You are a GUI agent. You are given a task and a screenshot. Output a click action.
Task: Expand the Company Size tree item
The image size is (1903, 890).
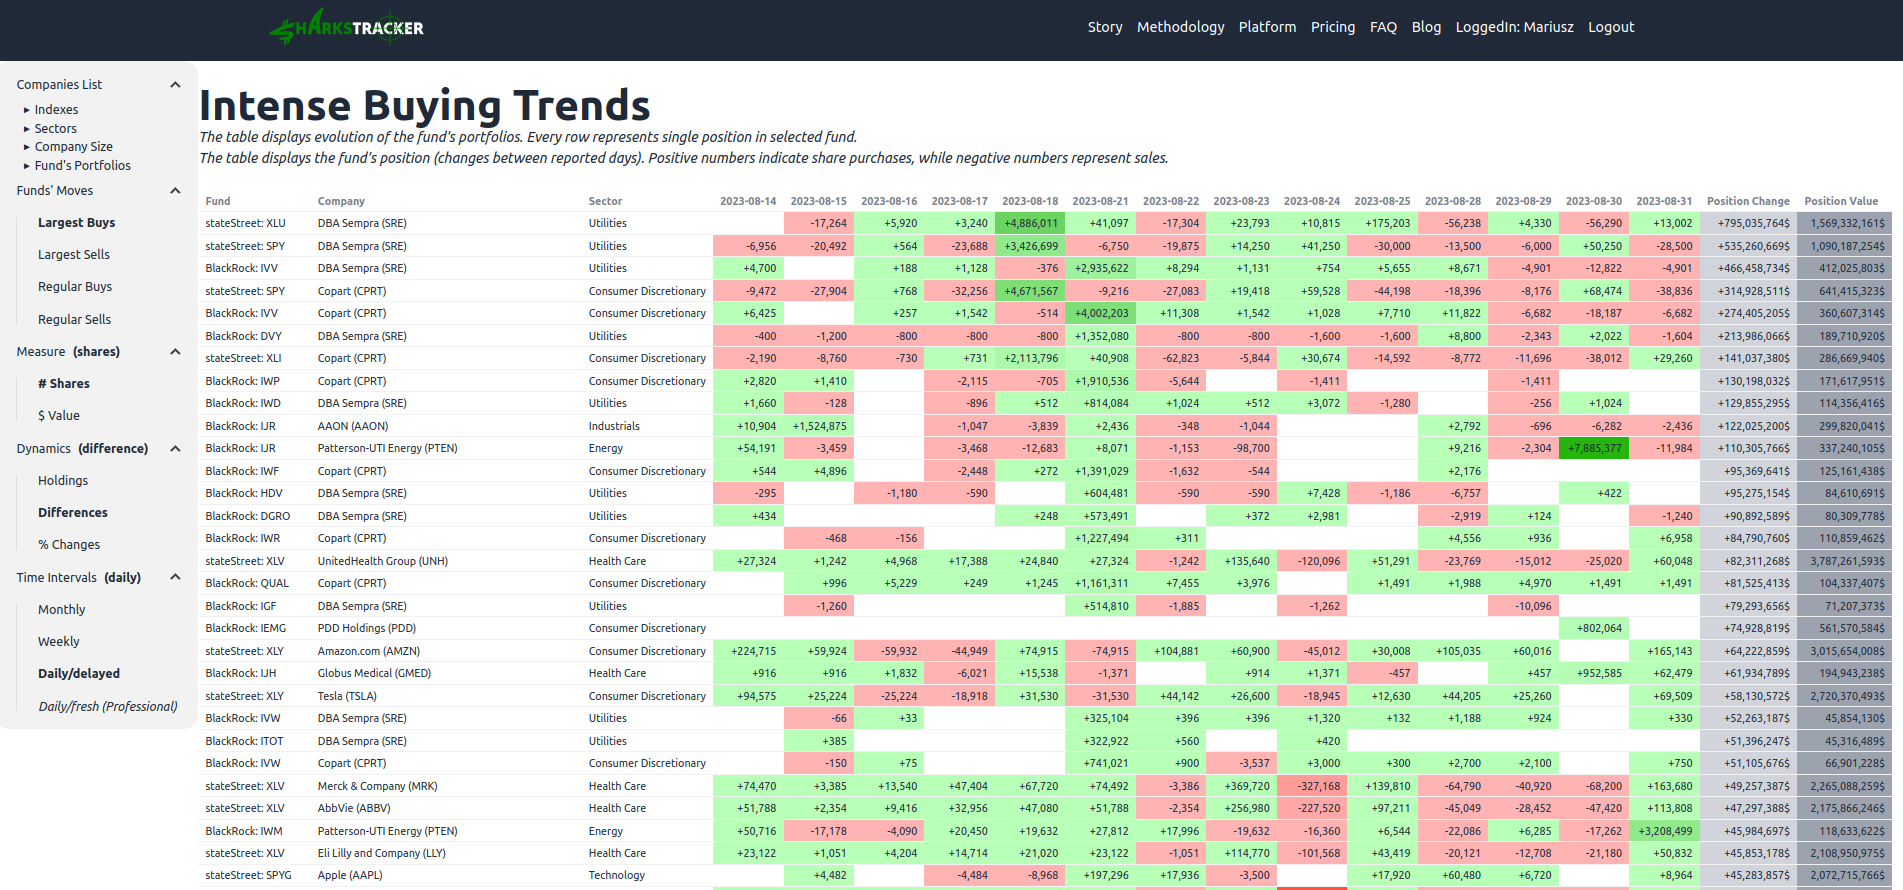coord(68,147)
